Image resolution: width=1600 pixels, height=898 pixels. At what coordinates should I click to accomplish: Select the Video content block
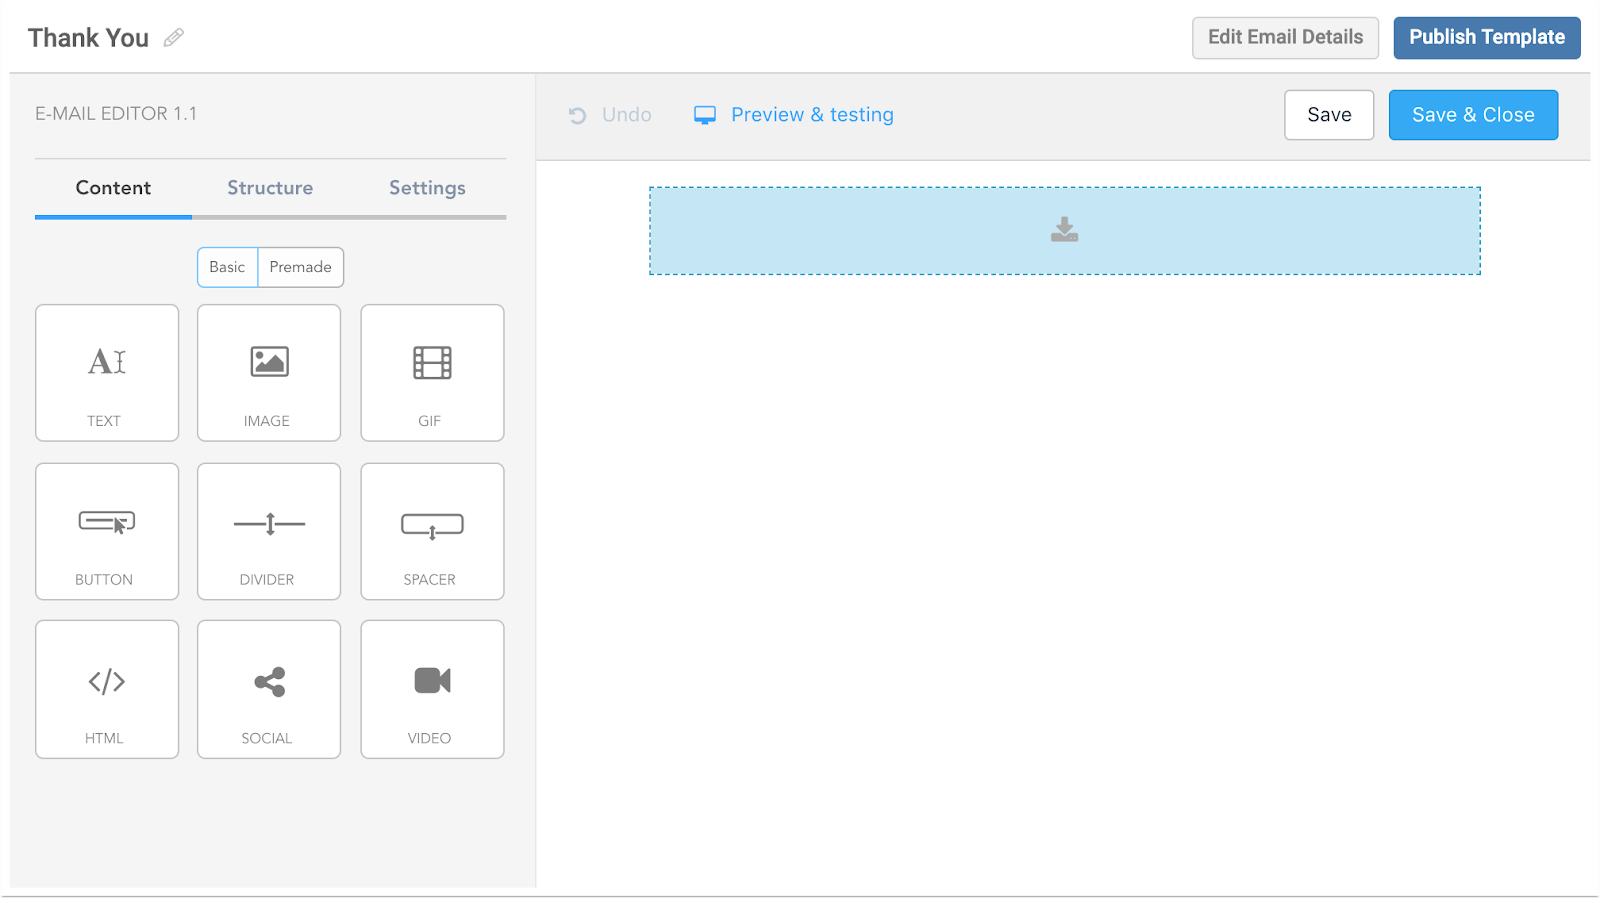coord(432,689)
